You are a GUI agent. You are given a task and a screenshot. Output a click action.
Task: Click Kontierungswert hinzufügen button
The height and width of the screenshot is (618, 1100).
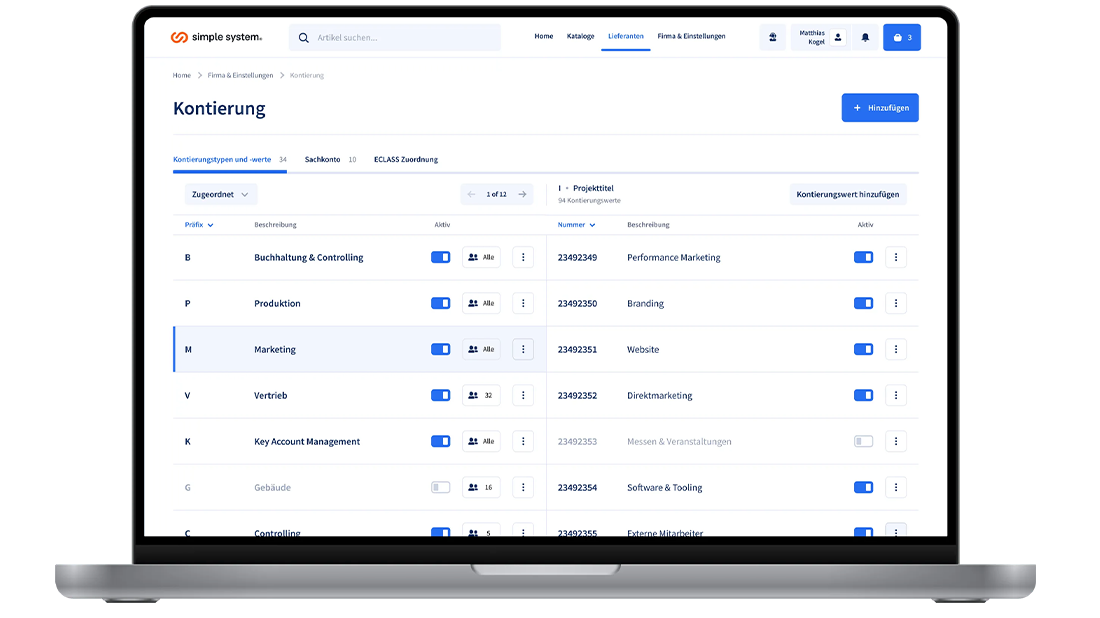point(847,194)
